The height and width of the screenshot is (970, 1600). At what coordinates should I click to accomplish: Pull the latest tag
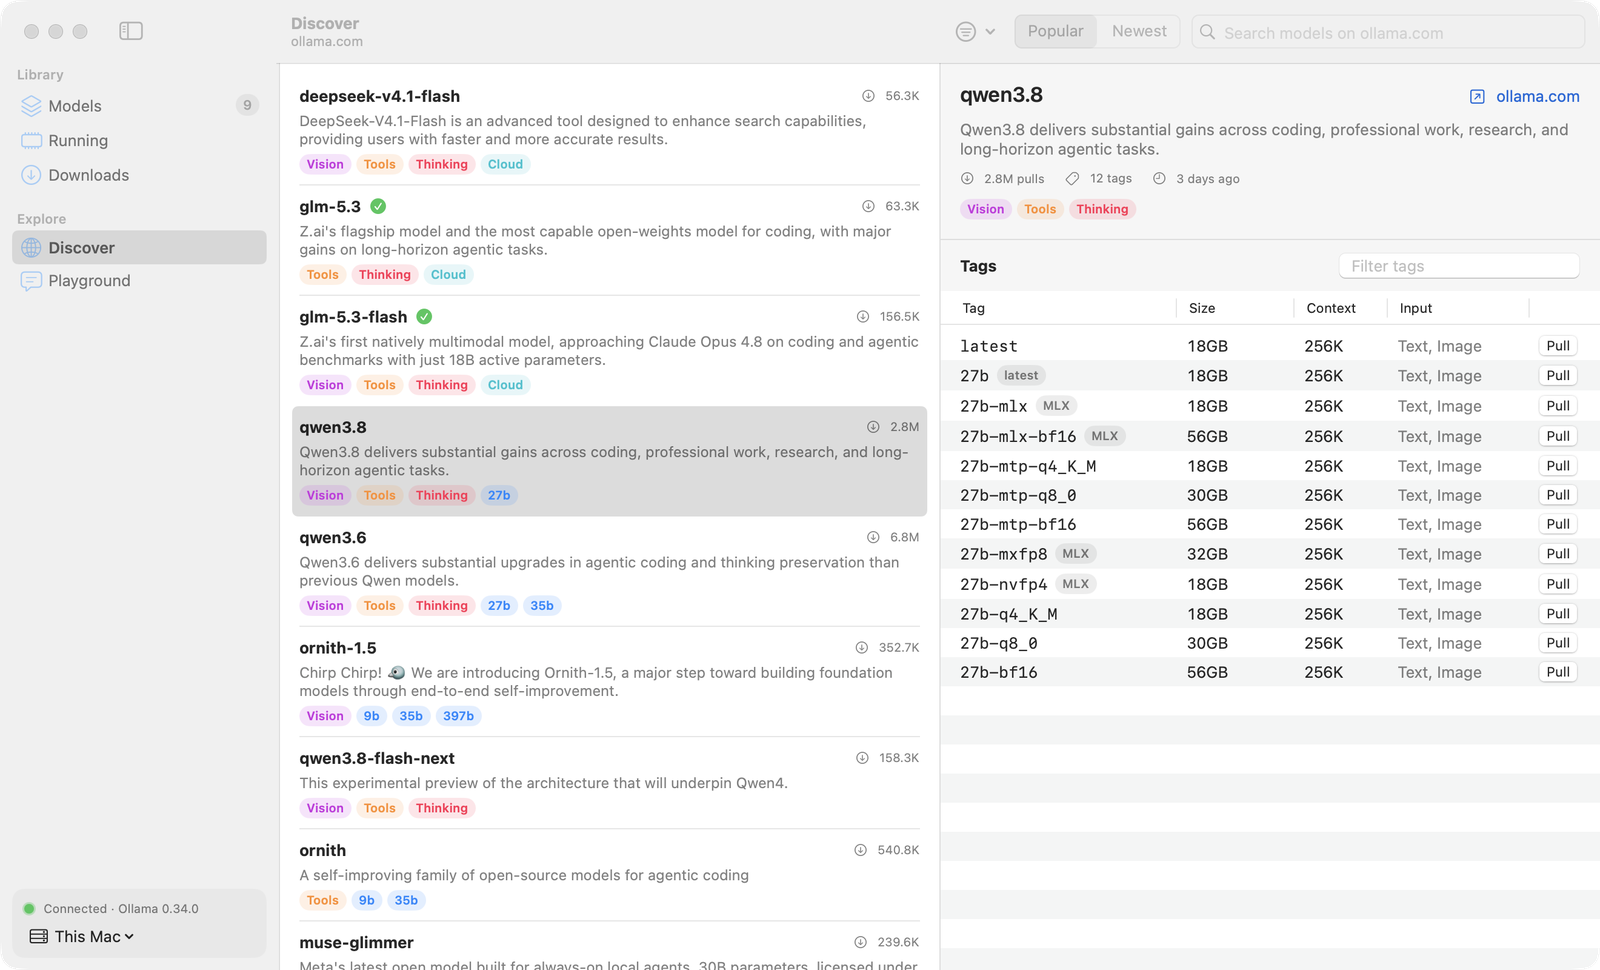click(x=1558, y=346)
